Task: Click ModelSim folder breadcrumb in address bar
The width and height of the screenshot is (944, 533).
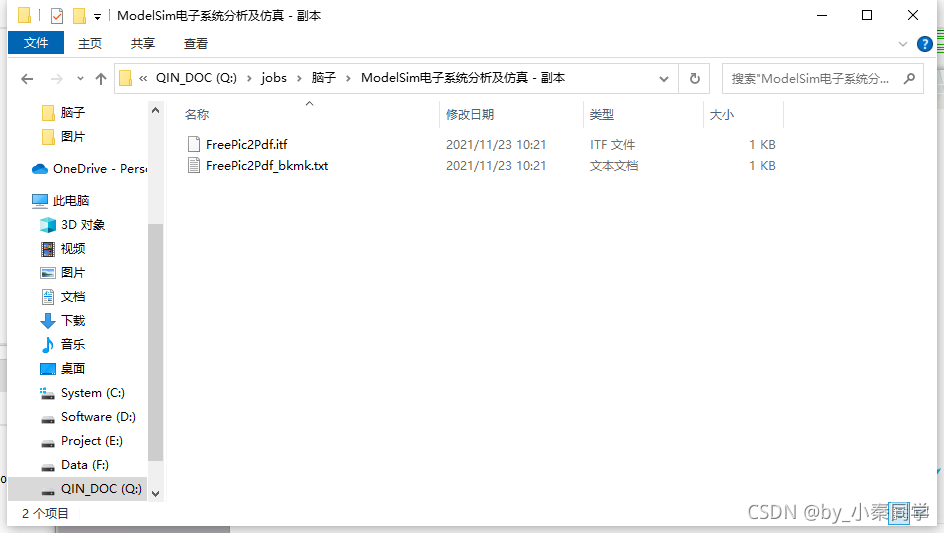Action: click(x=462, y=78)
